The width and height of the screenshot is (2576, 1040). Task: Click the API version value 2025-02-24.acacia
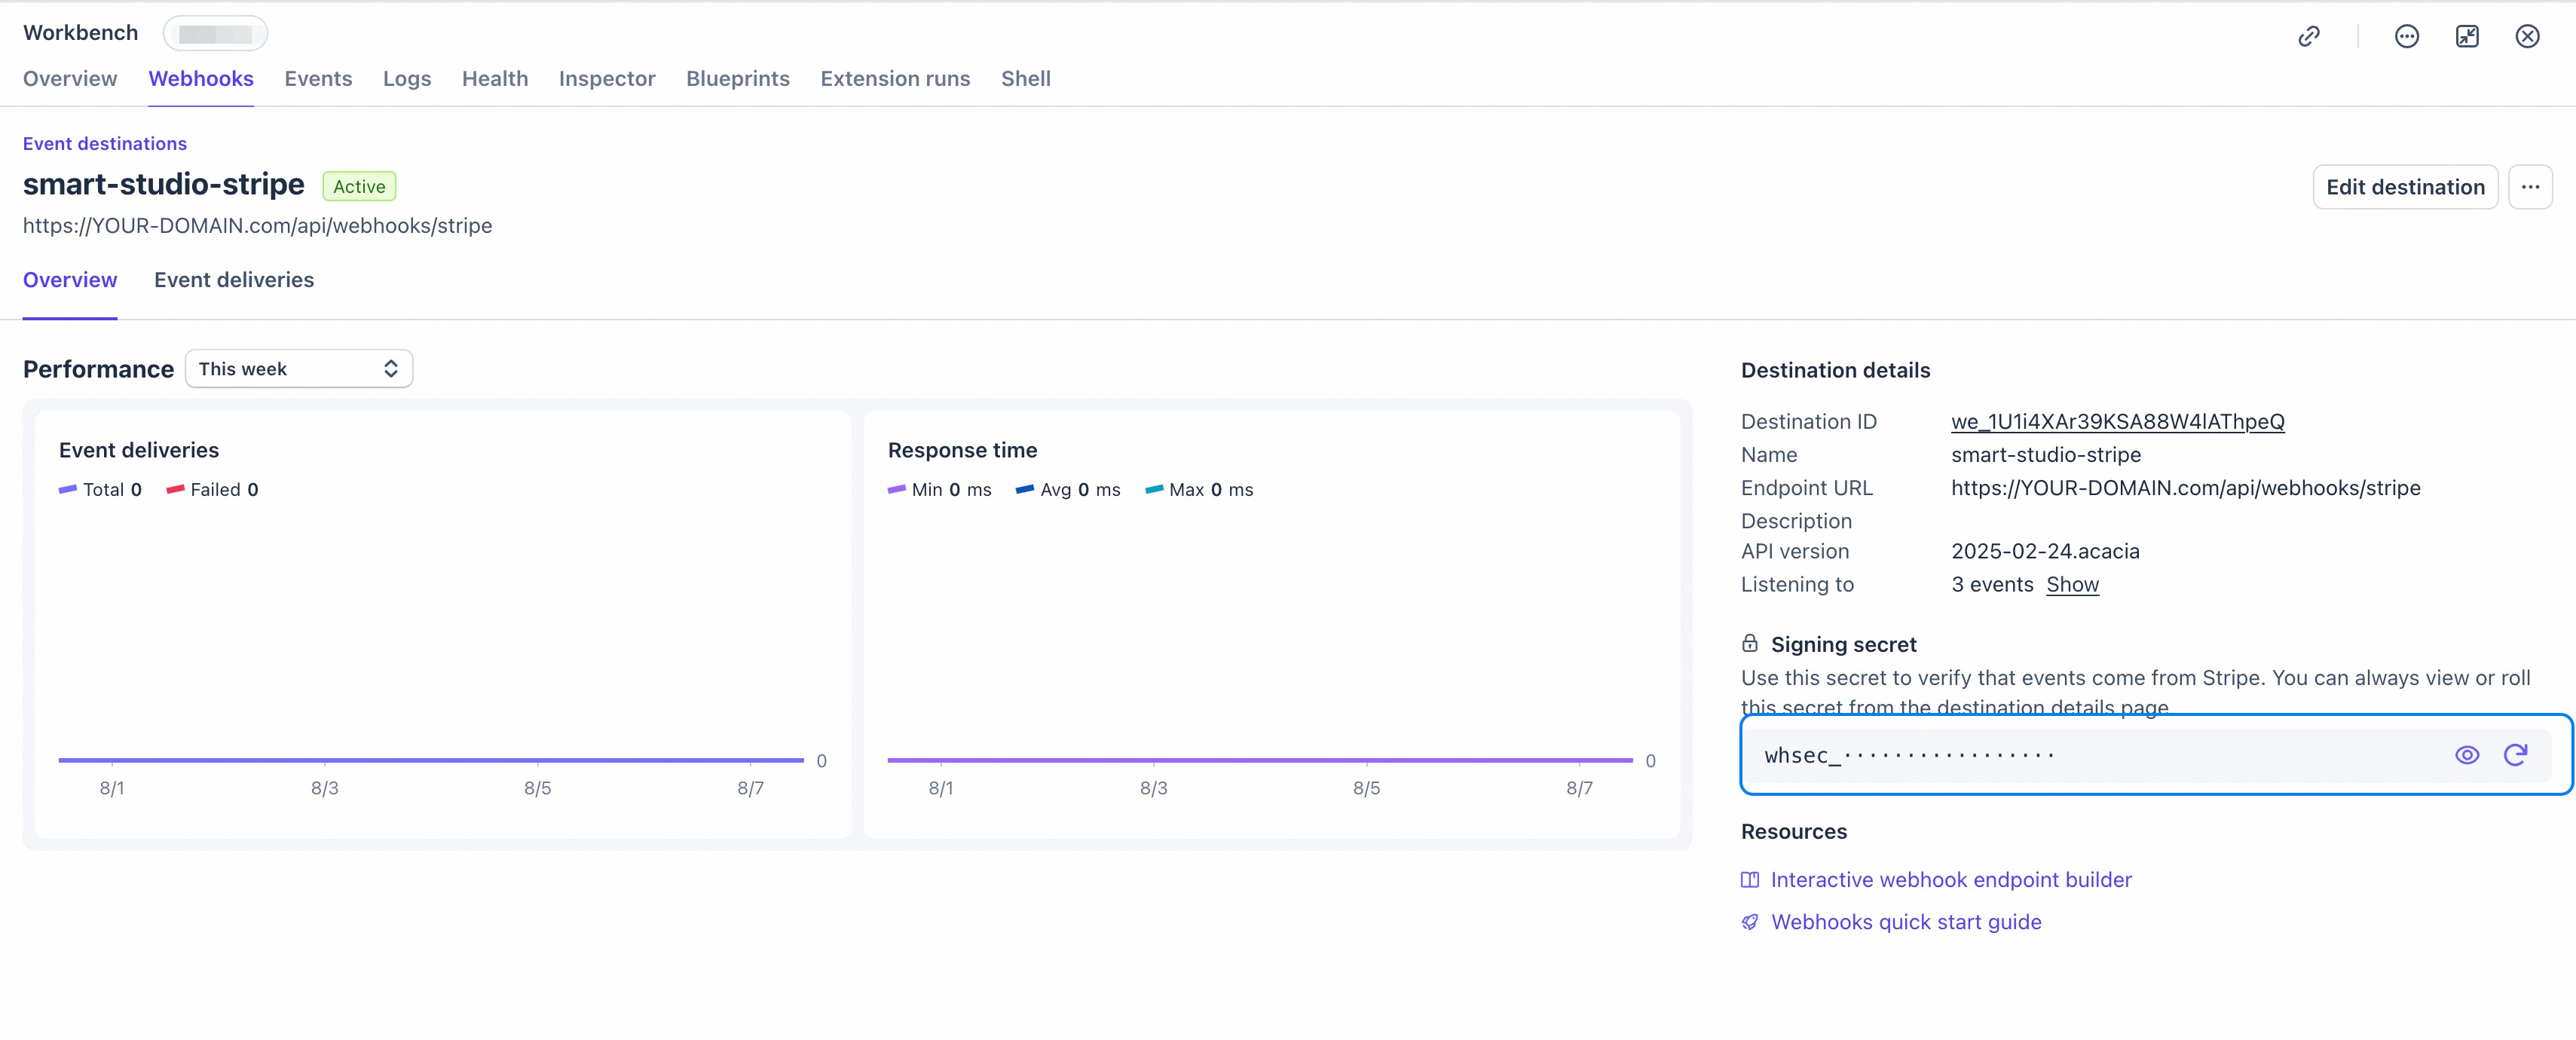[2045, 552]
